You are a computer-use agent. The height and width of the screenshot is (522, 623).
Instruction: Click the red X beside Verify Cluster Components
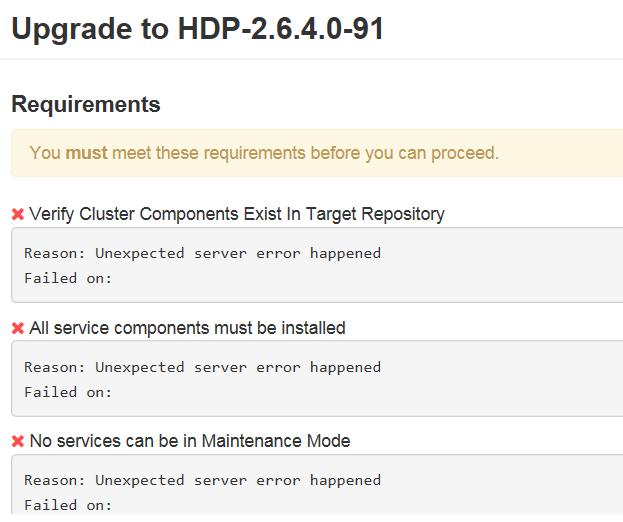pos(18,214)
